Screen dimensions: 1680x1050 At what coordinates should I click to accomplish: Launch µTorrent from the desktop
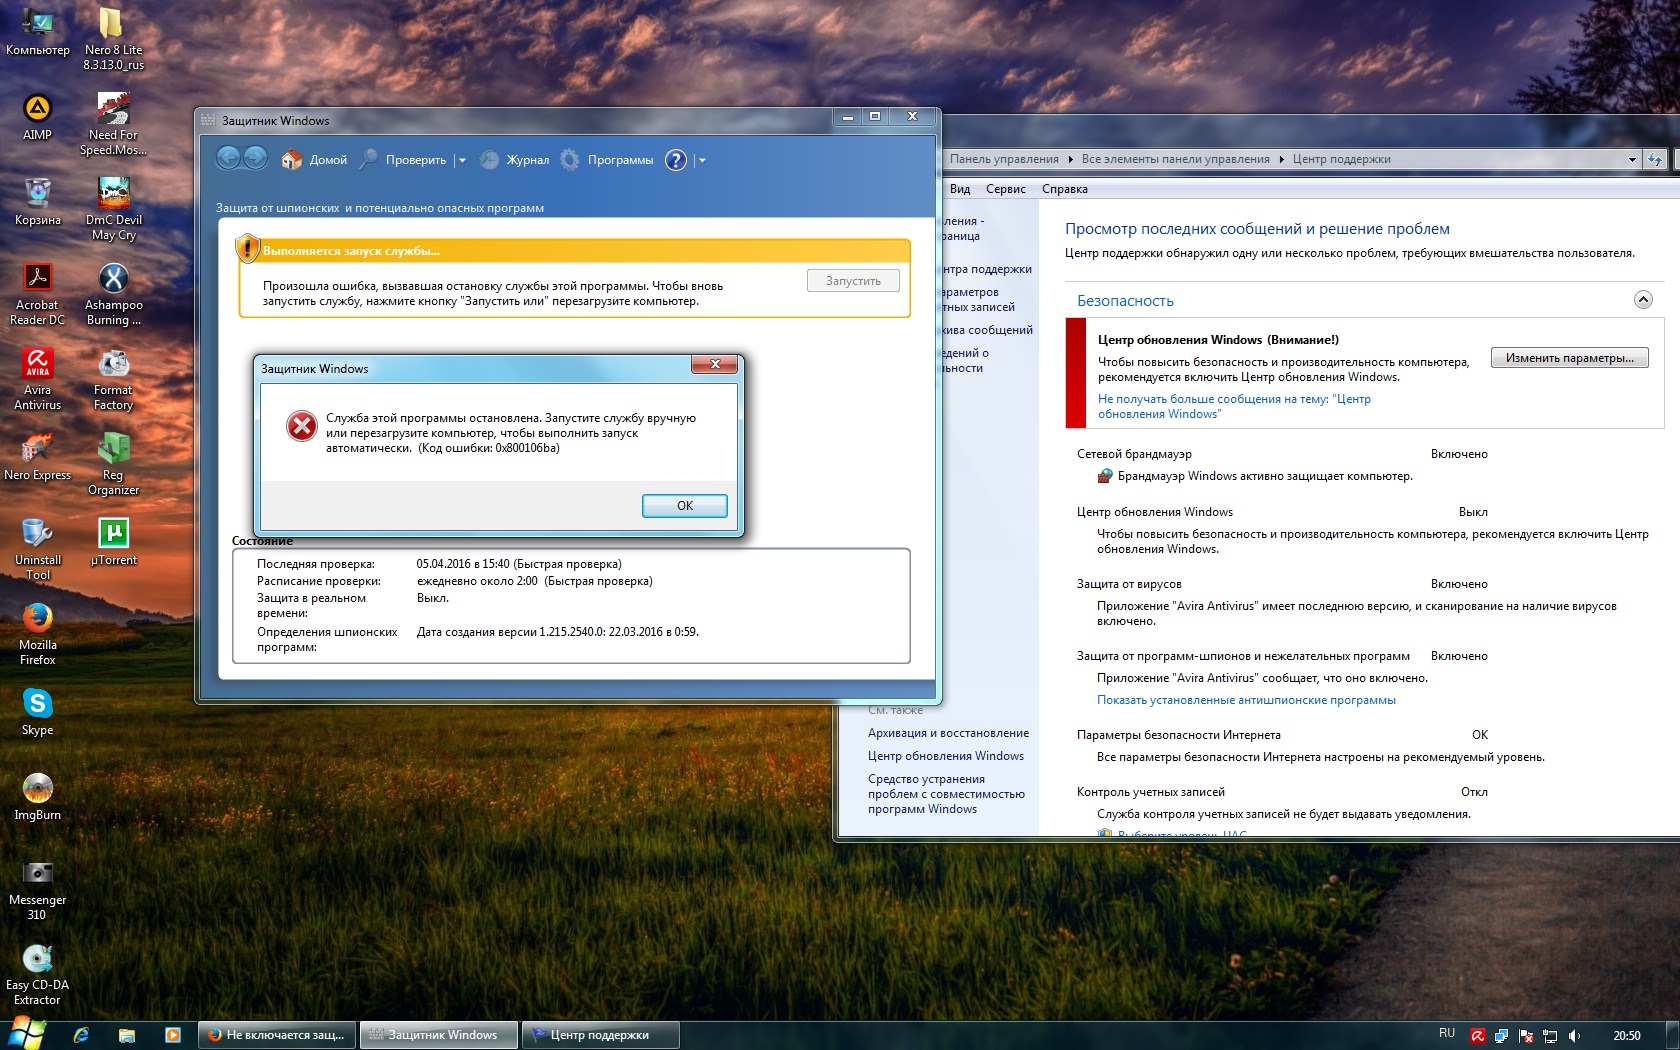click(x=113, y=542)
